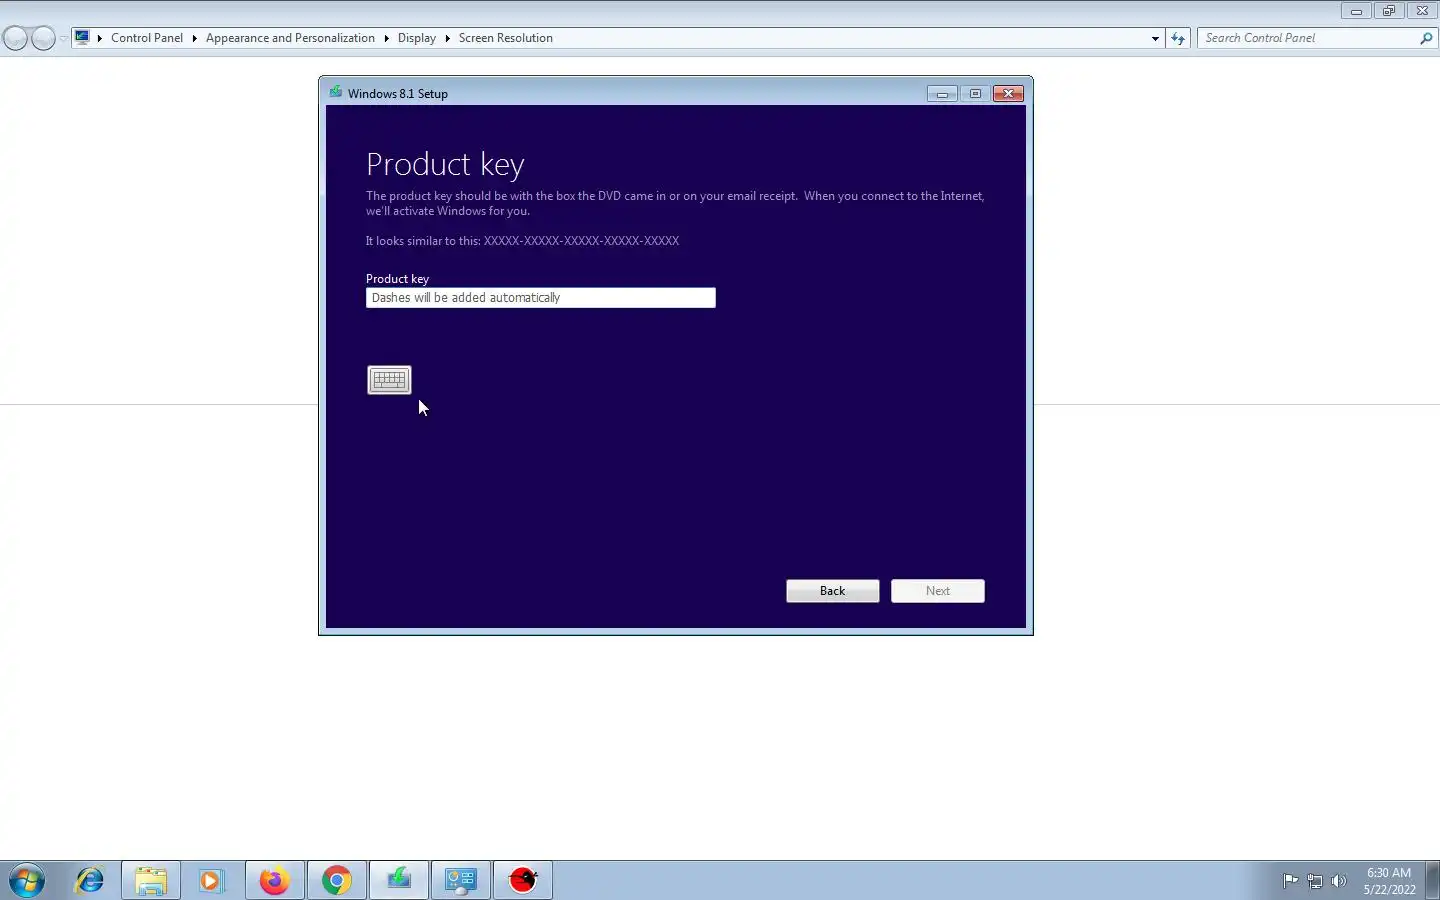The width and height of the screenshot is (1440, 900).
Task: Click the Windows 8.1 Setup title icon
Action: coord(335,92)
